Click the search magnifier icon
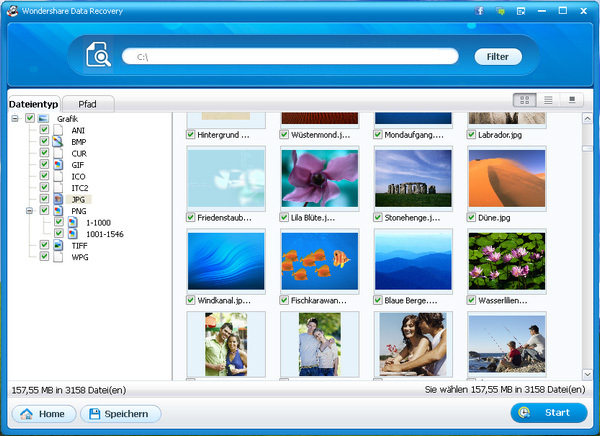The height and width of the screenshot is (436, 600). point(99,57)
